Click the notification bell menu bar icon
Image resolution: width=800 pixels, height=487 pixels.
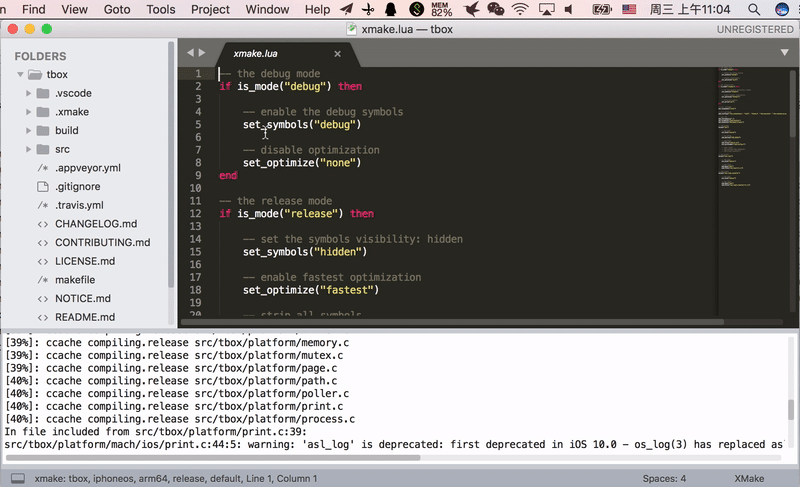[x=391, y=9]
